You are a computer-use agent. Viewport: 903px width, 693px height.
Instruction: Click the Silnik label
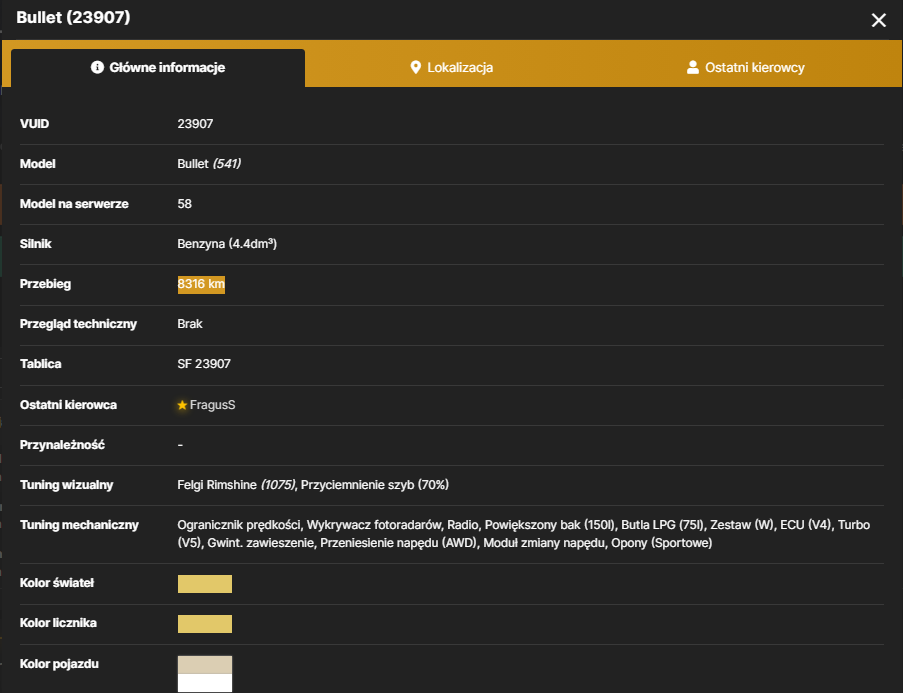[36, 244]
